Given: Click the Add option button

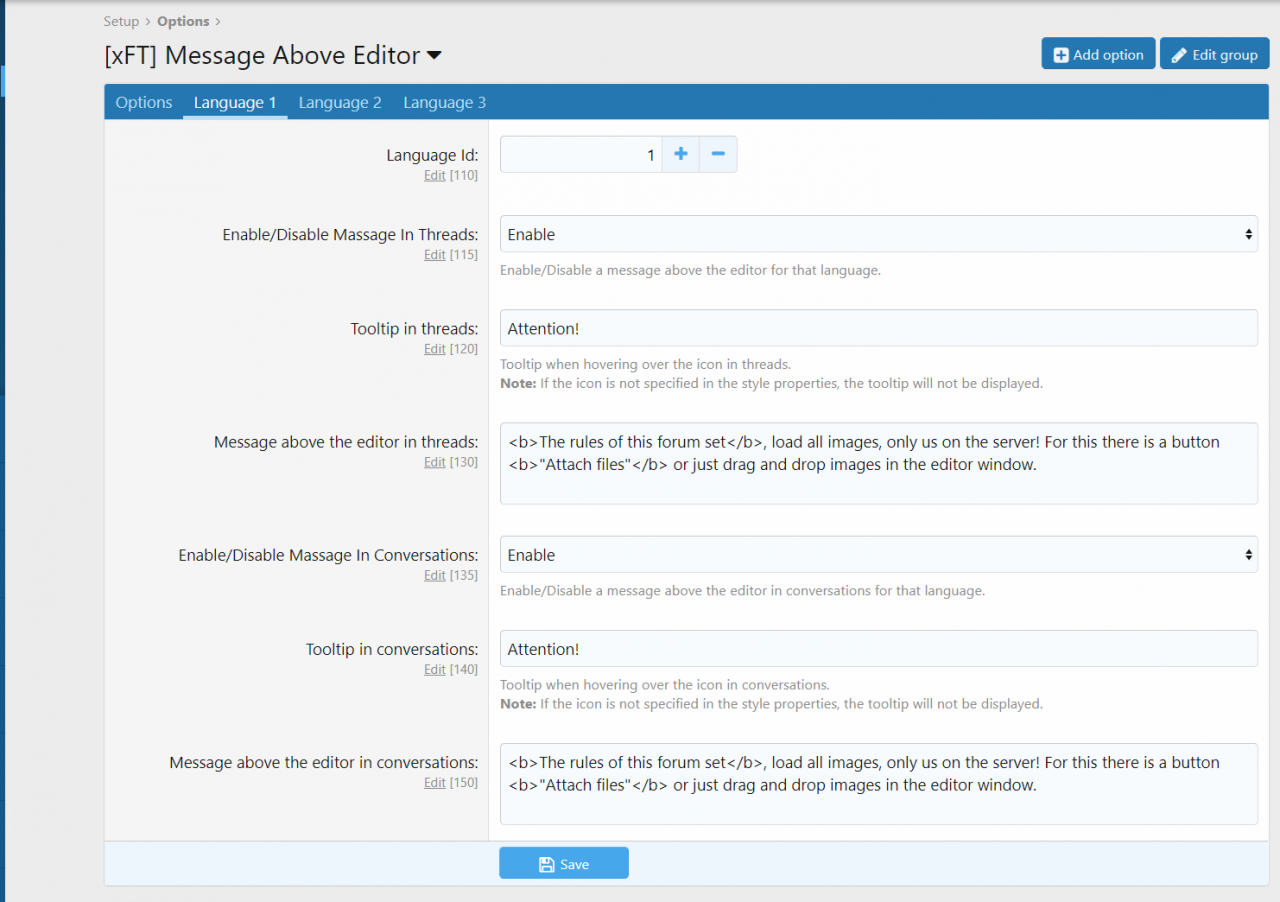Looking at the screenshot, I should tap(1098, 55).
